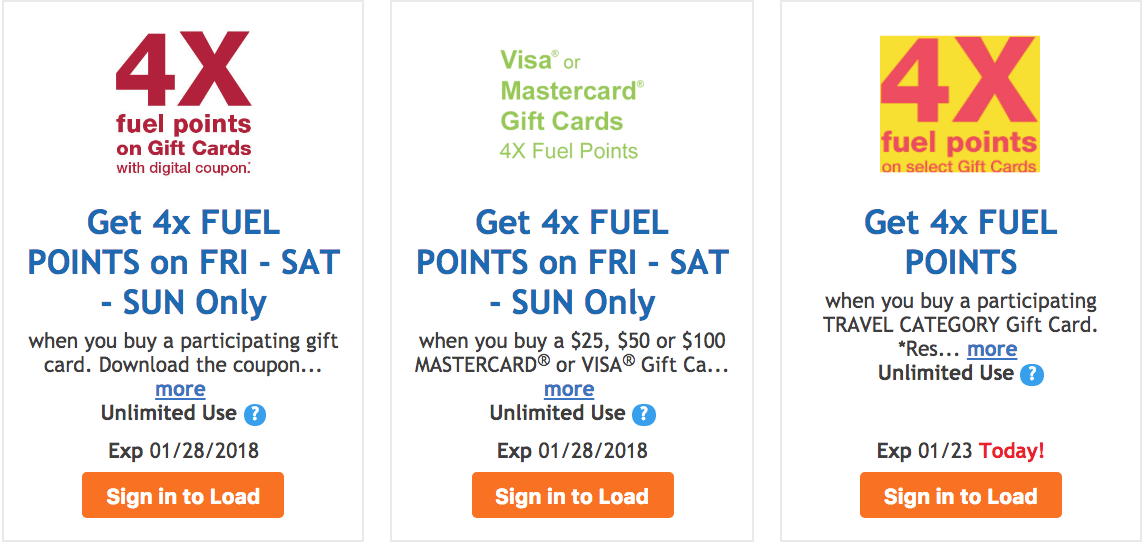Screen dimensions: 1142x542
Task: Click the middle coupon's FRI - SAT - SUN heading
Action: 572,262
